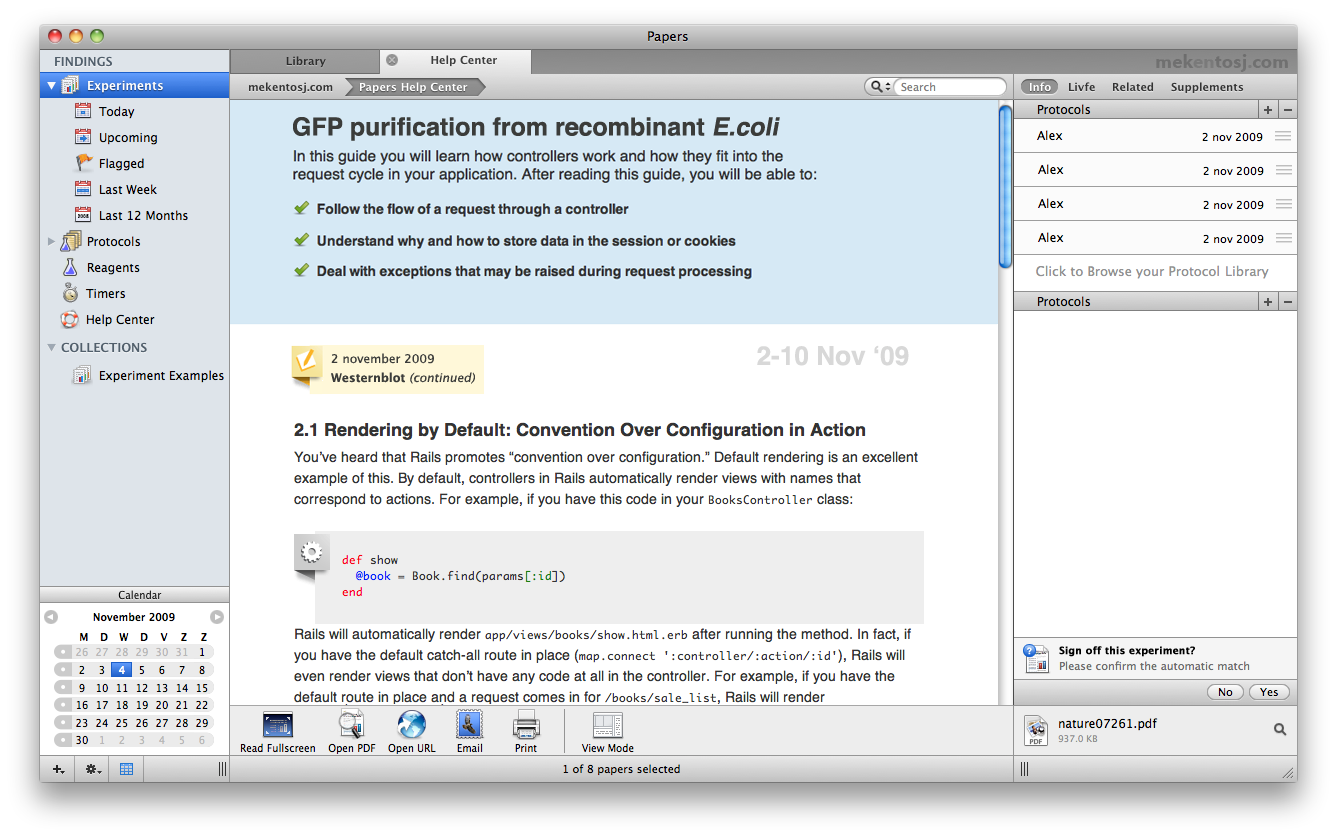Select Today in the sidebar
1337x837 pixels.
pos(116,112)
